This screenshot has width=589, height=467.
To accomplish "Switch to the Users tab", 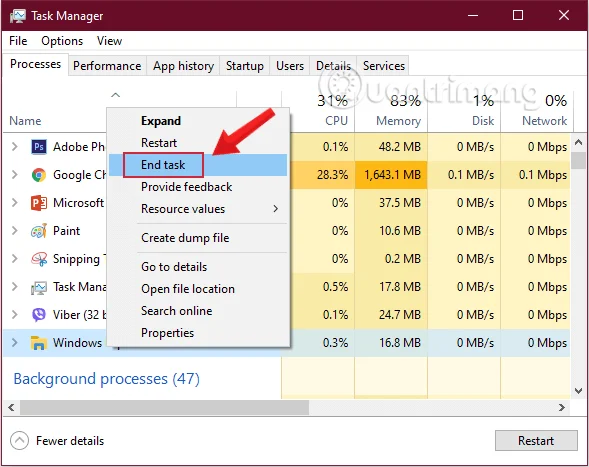I will click(x=290, y=66).
